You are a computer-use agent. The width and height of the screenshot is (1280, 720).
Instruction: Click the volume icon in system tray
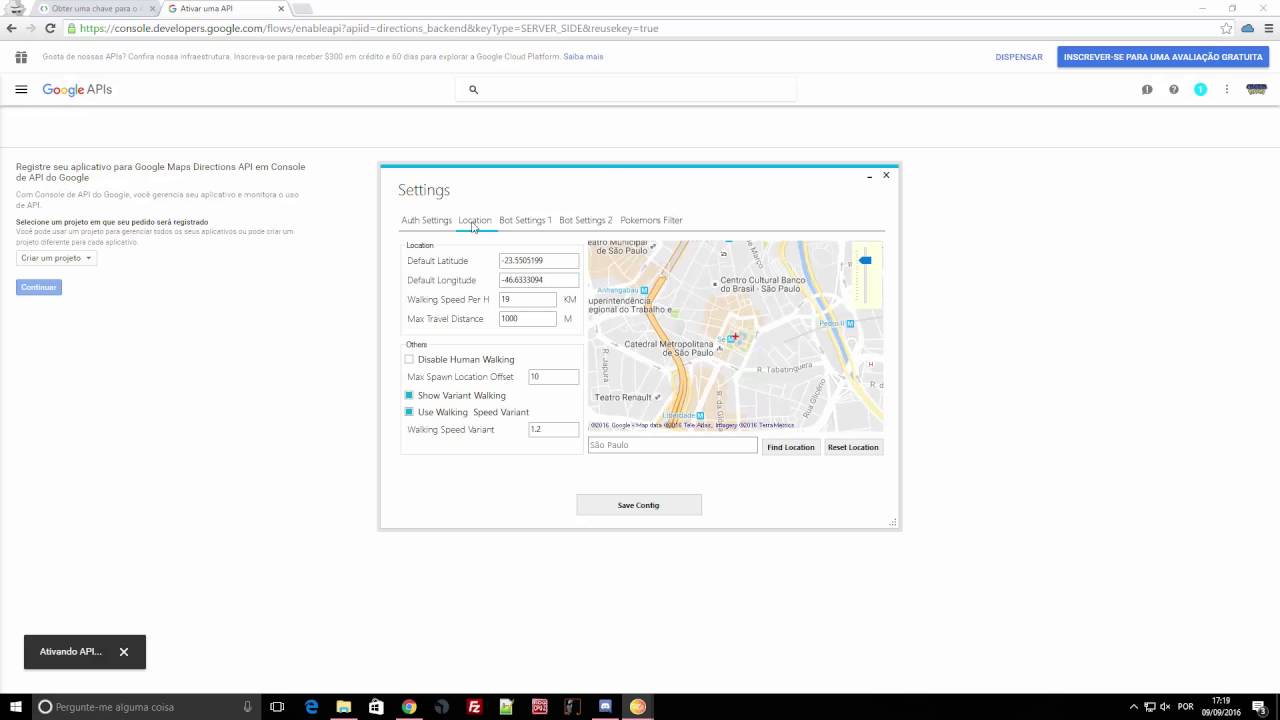(1165, 707)
